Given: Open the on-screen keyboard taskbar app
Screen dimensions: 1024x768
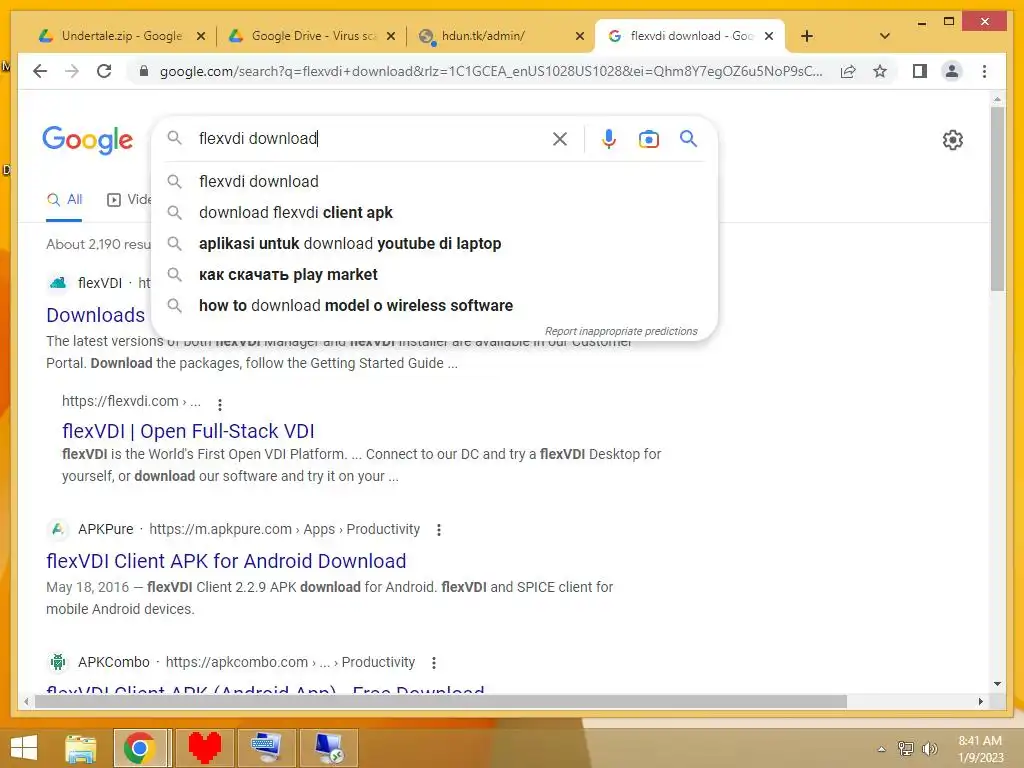Looking at the screenshot, I should 266,748.
